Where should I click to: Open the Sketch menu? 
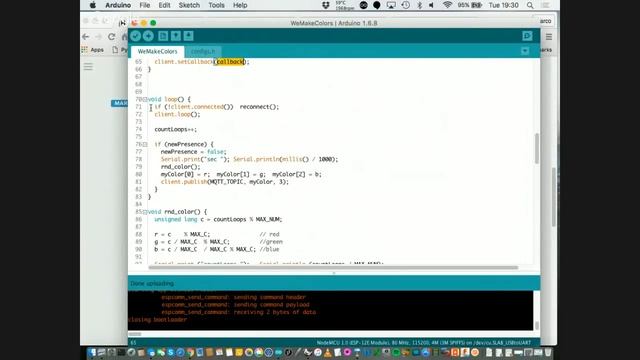(x=189, y=5)
